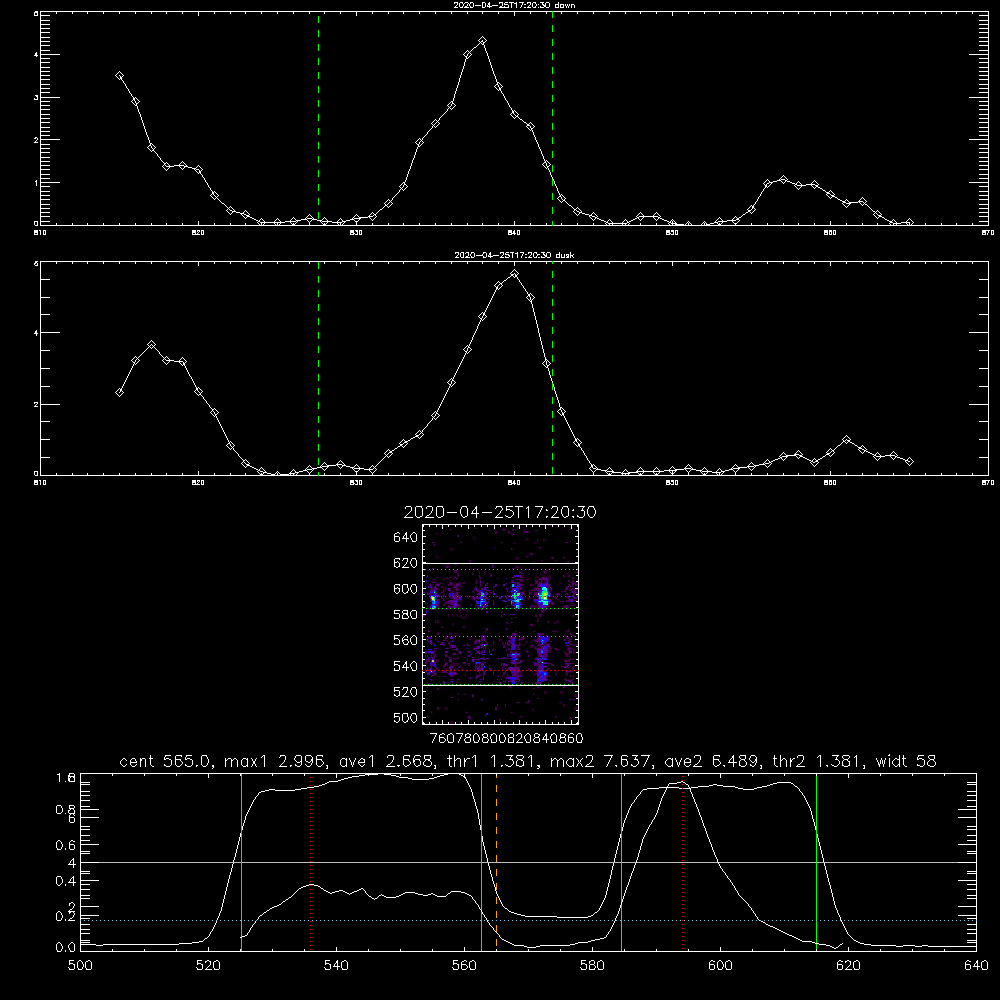The height and width of the screenshot is (1000, 1000).
Task: Click the '580' y-axis label beside the image
Action: [x=406, y=615]
